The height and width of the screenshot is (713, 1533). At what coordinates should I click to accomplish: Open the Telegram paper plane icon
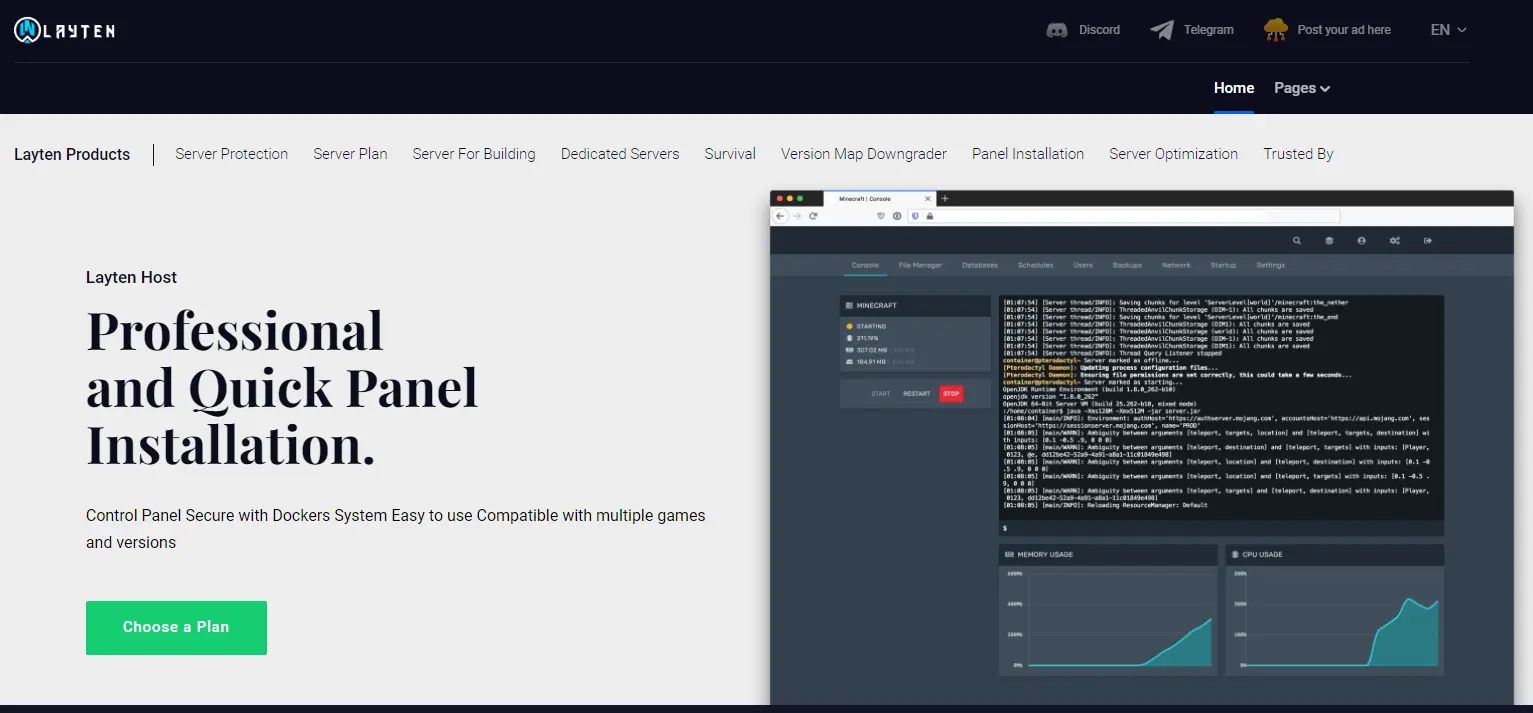pos(1162,30)
